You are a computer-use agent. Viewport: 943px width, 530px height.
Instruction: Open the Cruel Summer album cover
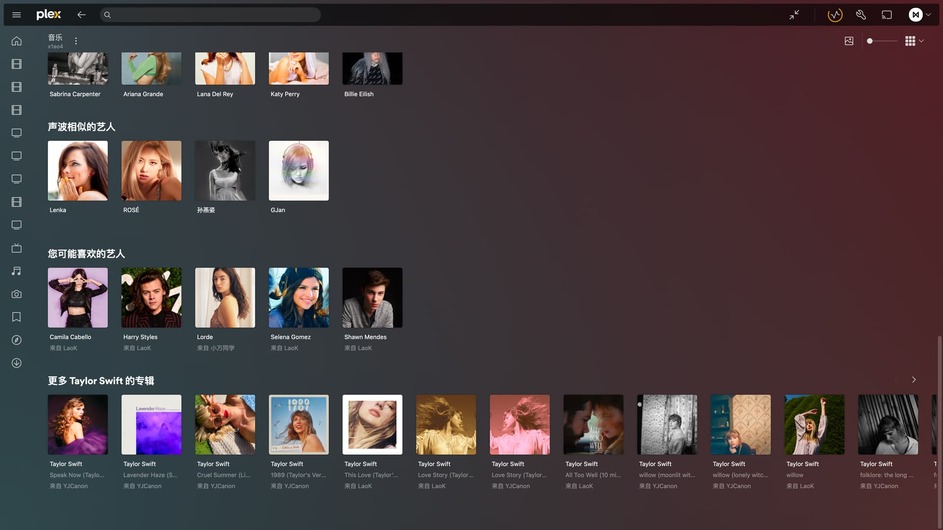pos(225,425)
